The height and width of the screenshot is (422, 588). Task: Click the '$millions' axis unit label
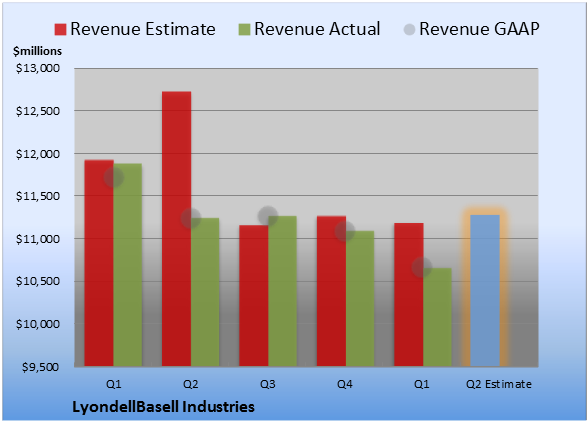click(38, 51)
